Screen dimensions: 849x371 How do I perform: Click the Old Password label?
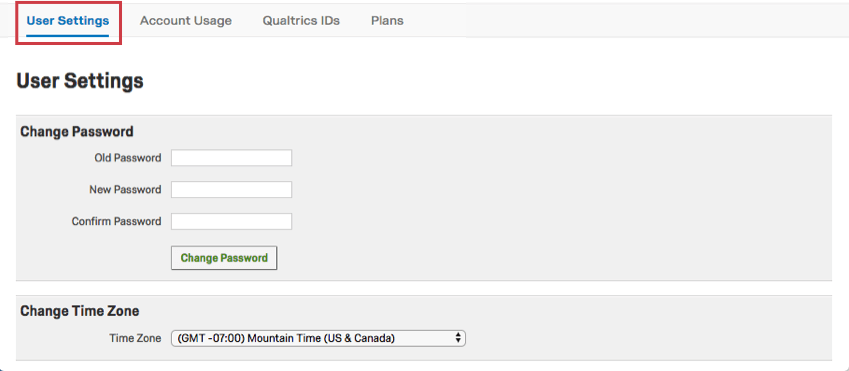tap(128, 158)
